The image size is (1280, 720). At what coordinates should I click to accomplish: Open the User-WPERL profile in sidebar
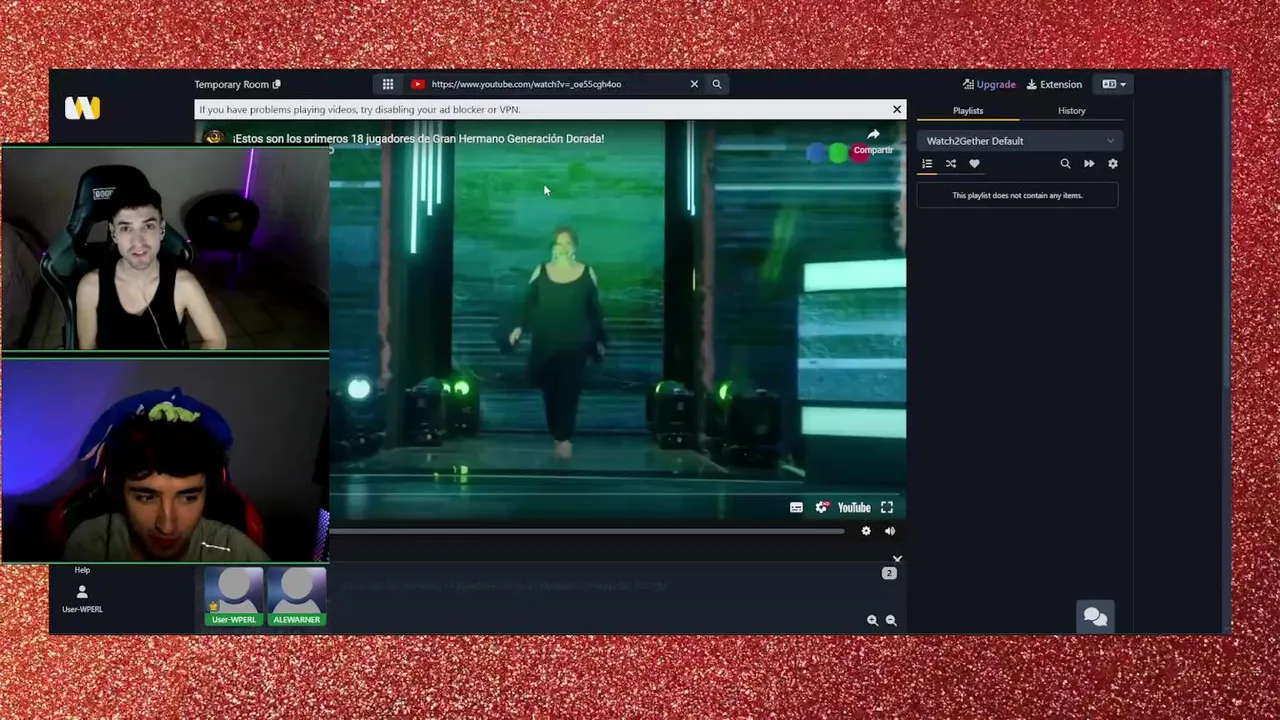[82, 599]
